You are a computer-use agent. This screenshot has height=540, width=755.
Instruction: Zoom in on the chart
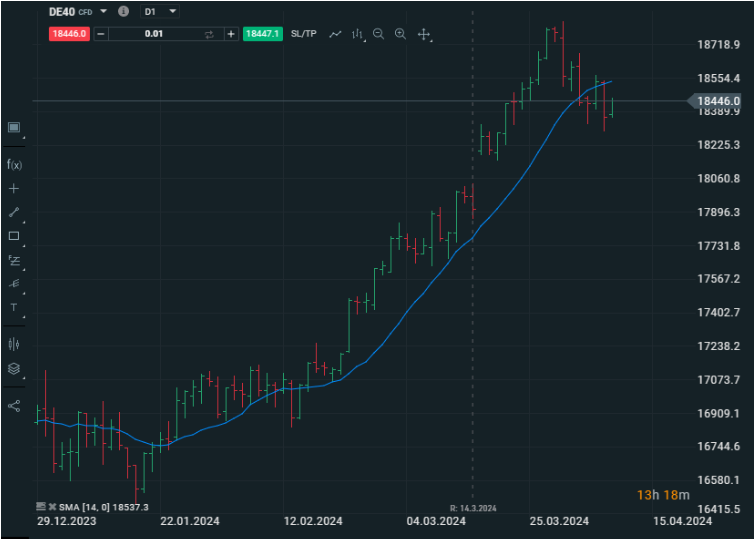coord(400,34)
